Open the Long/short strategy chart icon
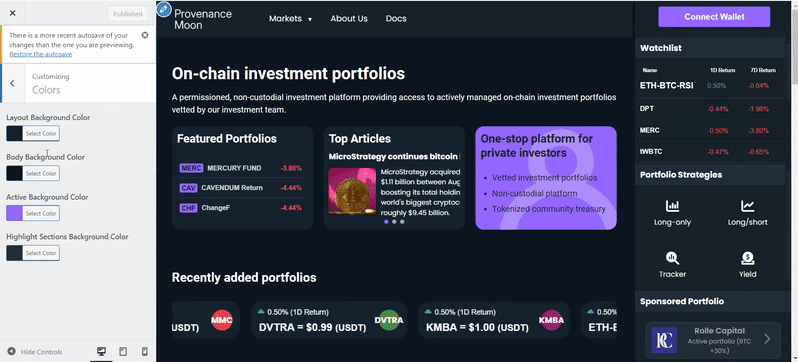Viewport: 798px width, 362px height. 748,206
